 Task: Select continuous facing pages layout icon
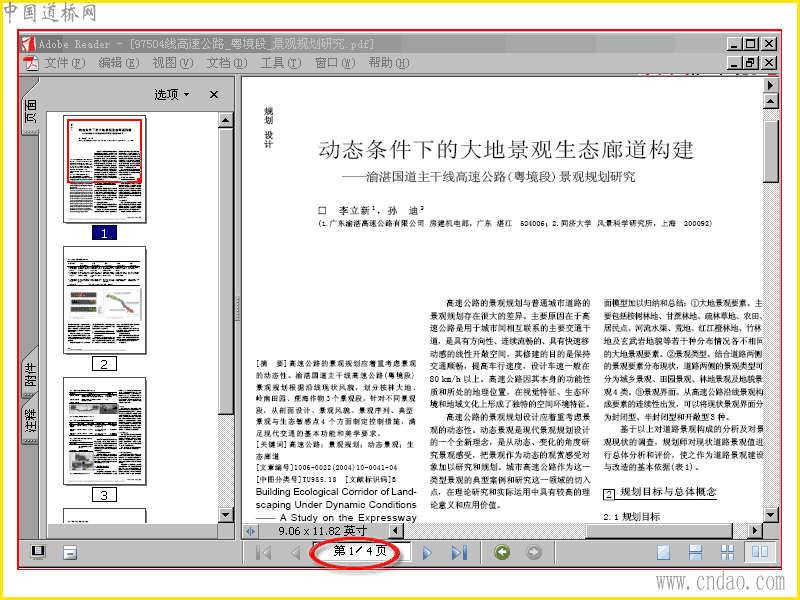[x=728, y=553]
